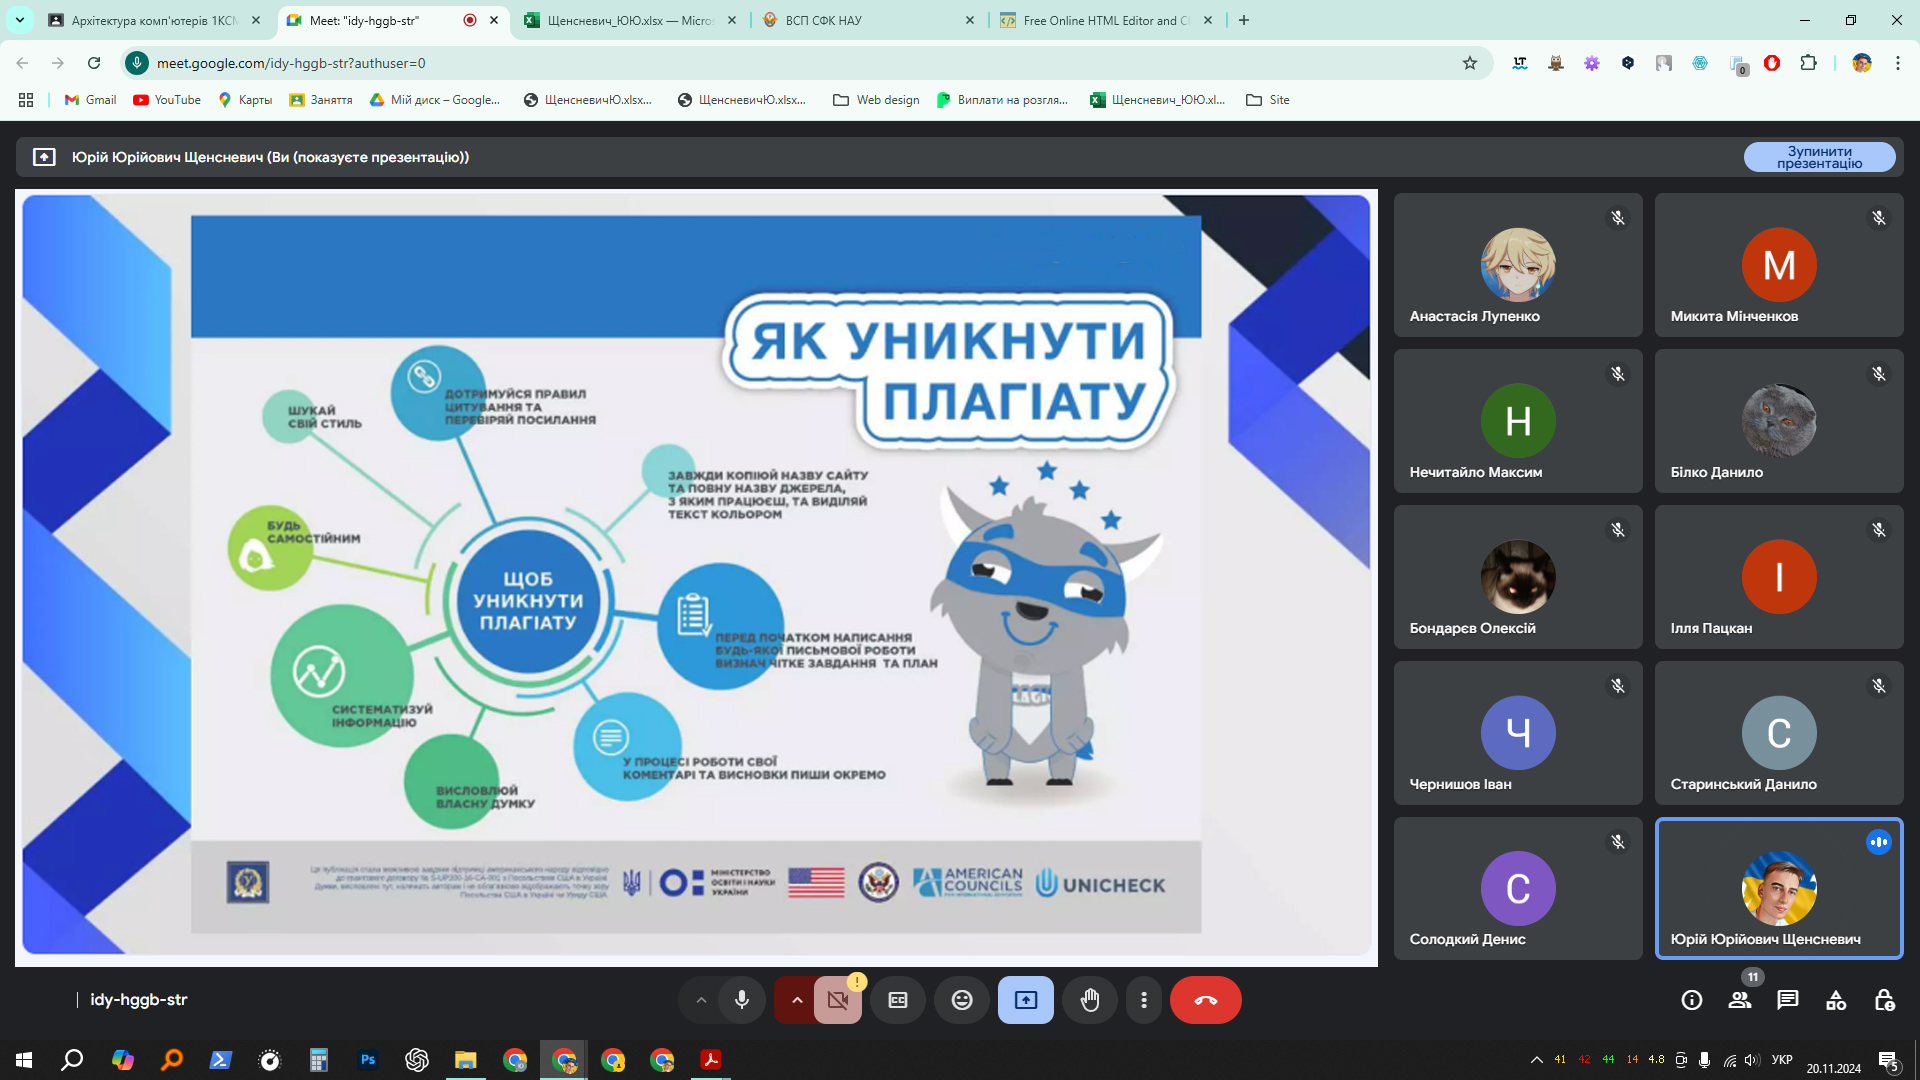Click the Raise hand icon

tap(1089, 1000)
